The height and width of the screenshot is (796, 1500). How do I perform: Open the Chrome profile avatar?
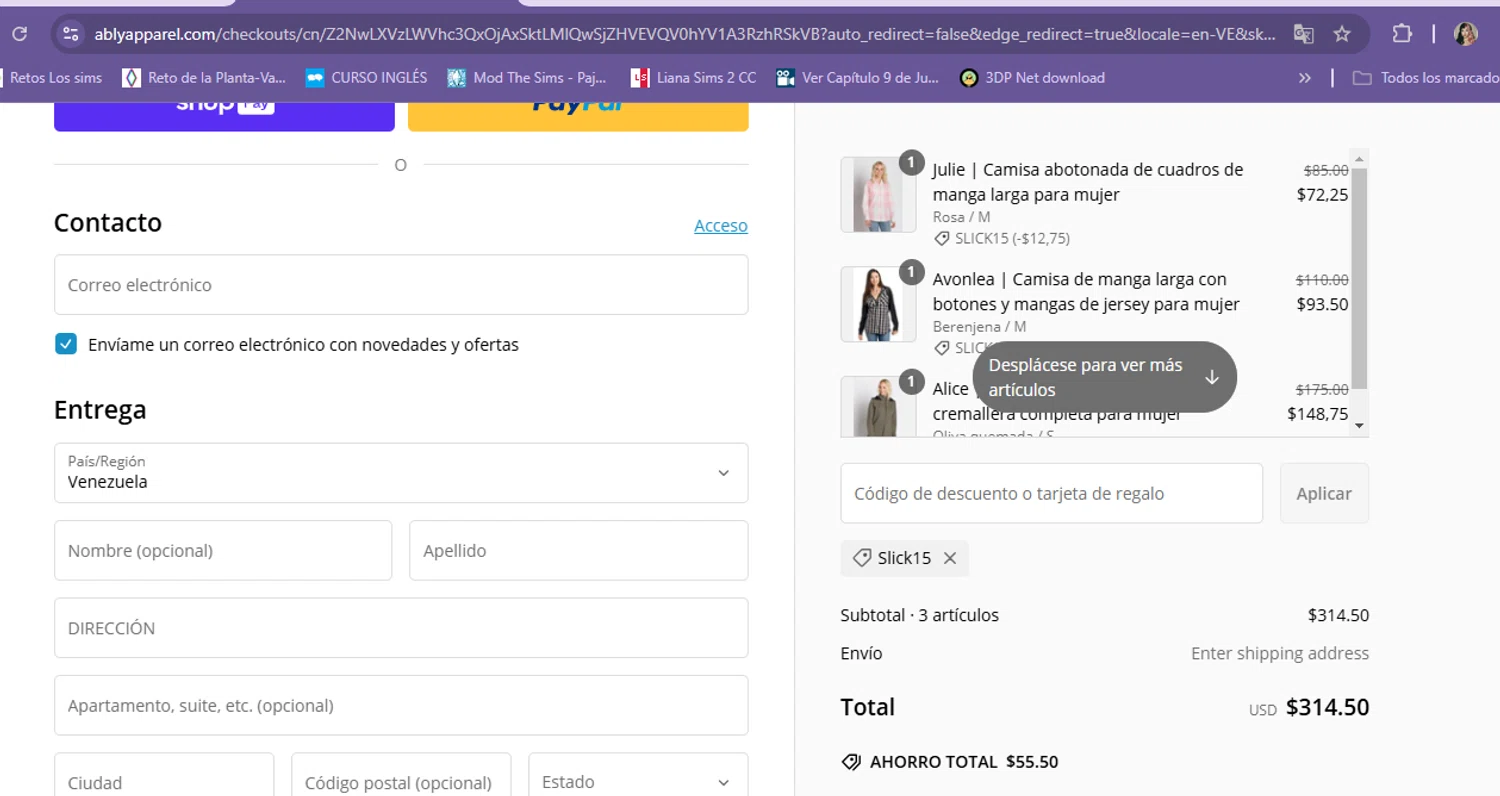[1466, 34]
